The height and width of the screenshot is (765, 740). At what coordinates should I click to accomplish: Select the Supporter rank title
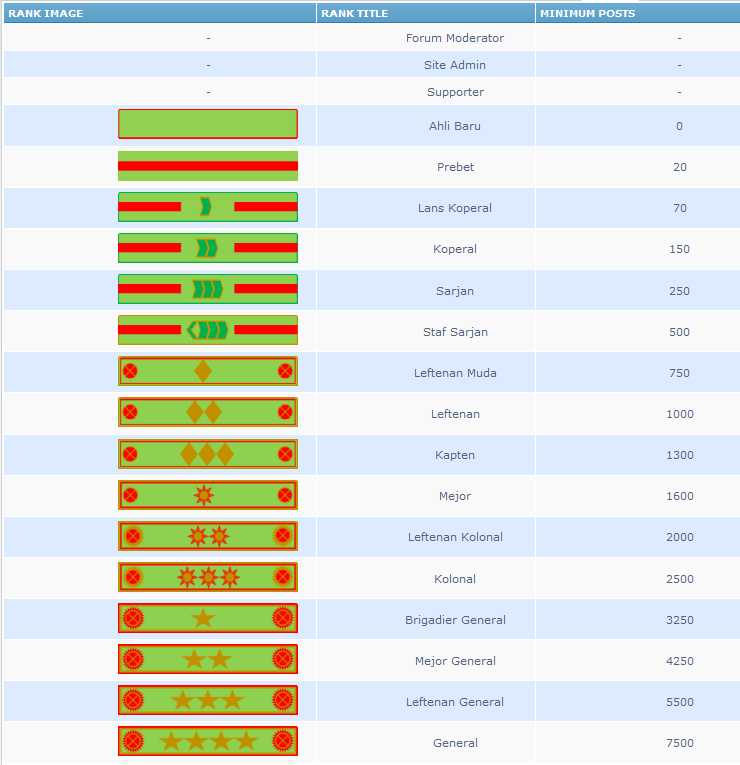tap(455, 92)
